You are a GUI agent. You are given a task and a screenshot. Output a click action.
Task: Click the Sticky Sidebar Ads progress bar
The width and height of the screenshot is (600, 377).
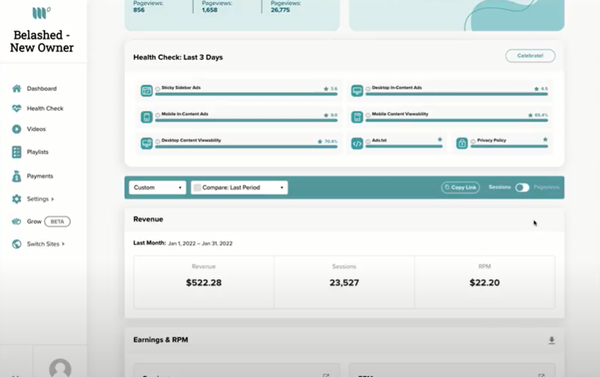click(246, 94)
